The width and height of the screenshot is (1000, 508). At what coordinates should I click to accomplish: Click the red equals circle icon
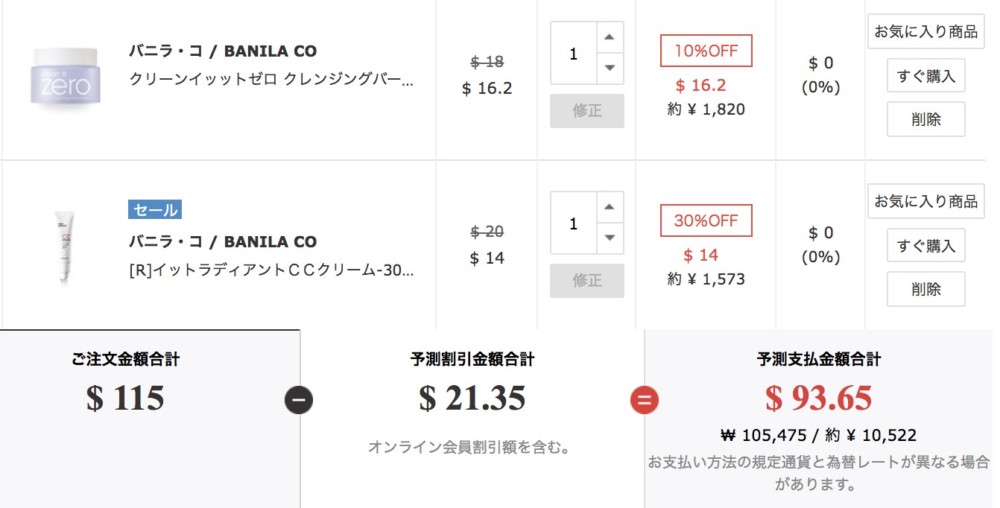click(644, 400)
